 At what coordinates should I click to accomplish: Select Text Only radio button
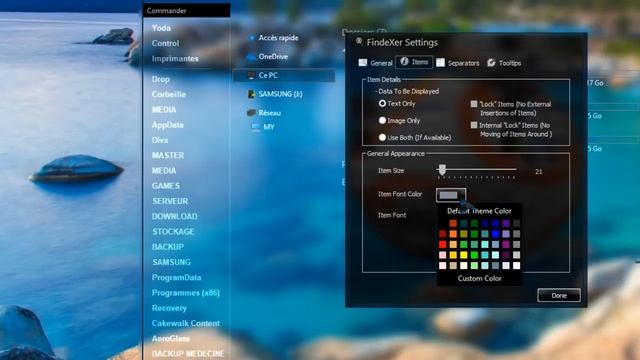pos(382,104)
